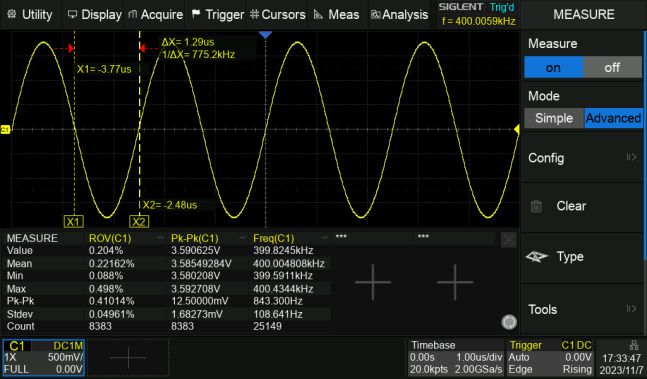Turn Measure off

click(612, 67)
